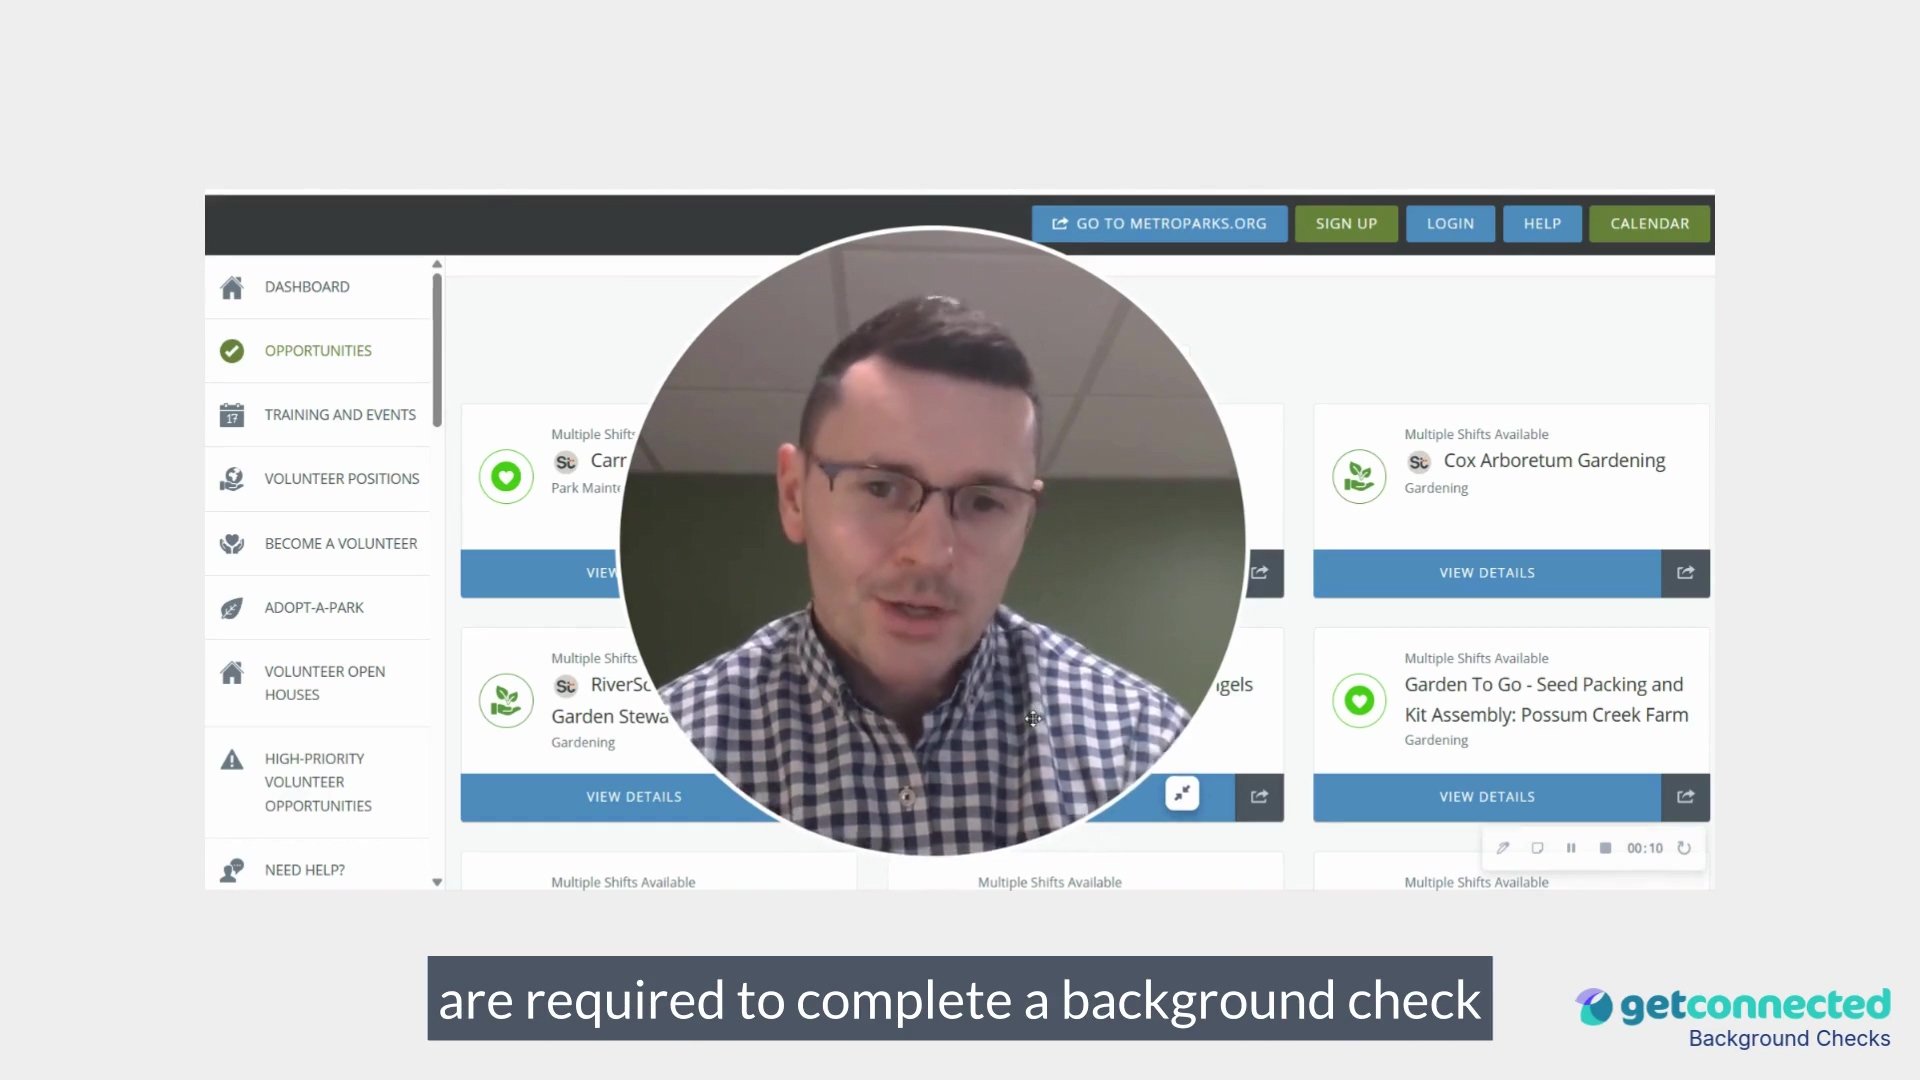Click the Cox Arboretum plant hand icon
The width and height of the screenshot is (1920, 1080).
[x=1359, y=476]
